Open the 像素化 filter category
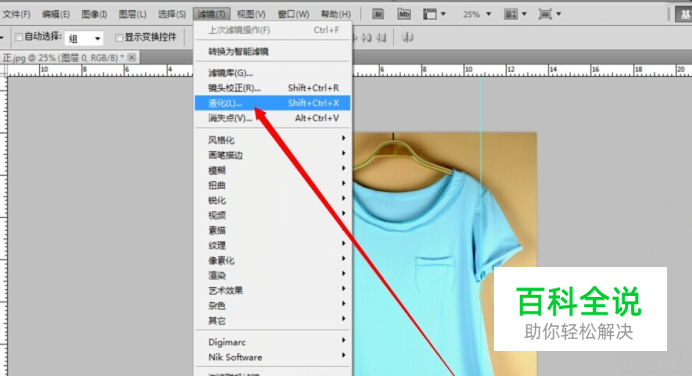This screenshot has height=376, width=692. coord(272,260)
